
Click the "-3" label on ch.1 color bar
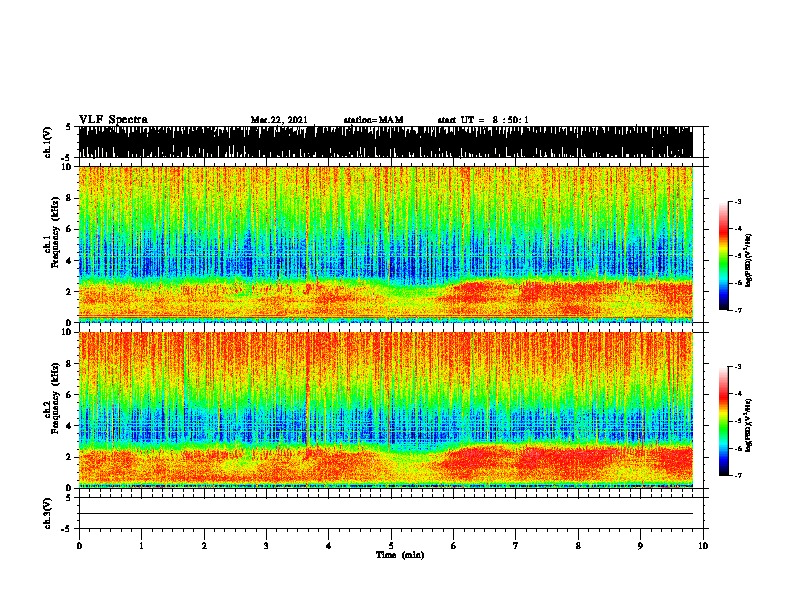(x=738, y=201)
